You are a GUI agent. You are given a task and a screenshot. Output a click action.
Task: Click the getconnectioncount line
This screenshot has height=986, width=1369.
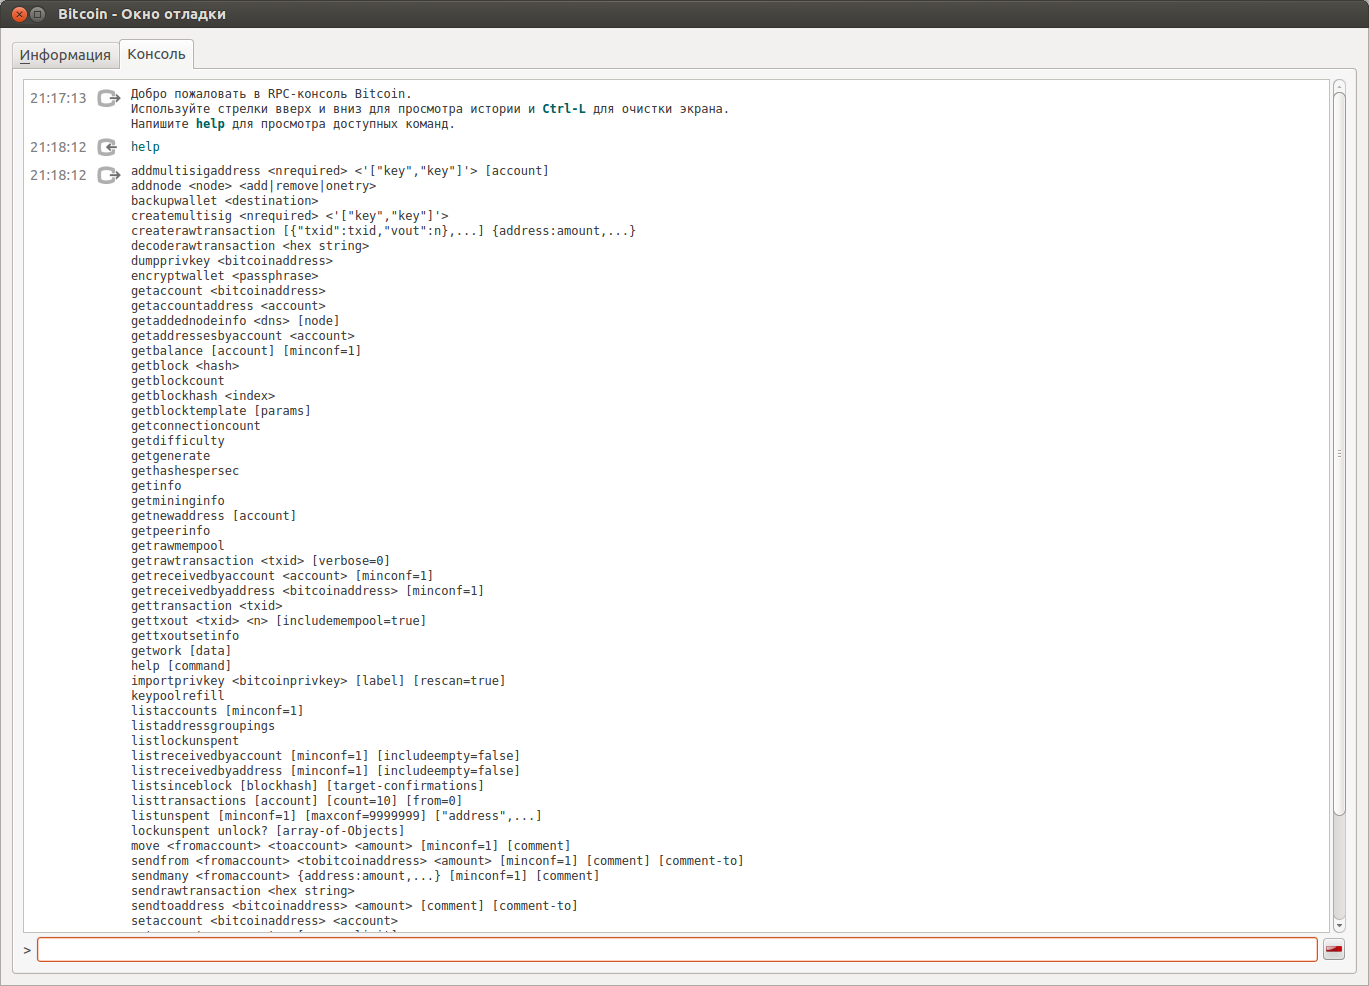click(196, 426)
